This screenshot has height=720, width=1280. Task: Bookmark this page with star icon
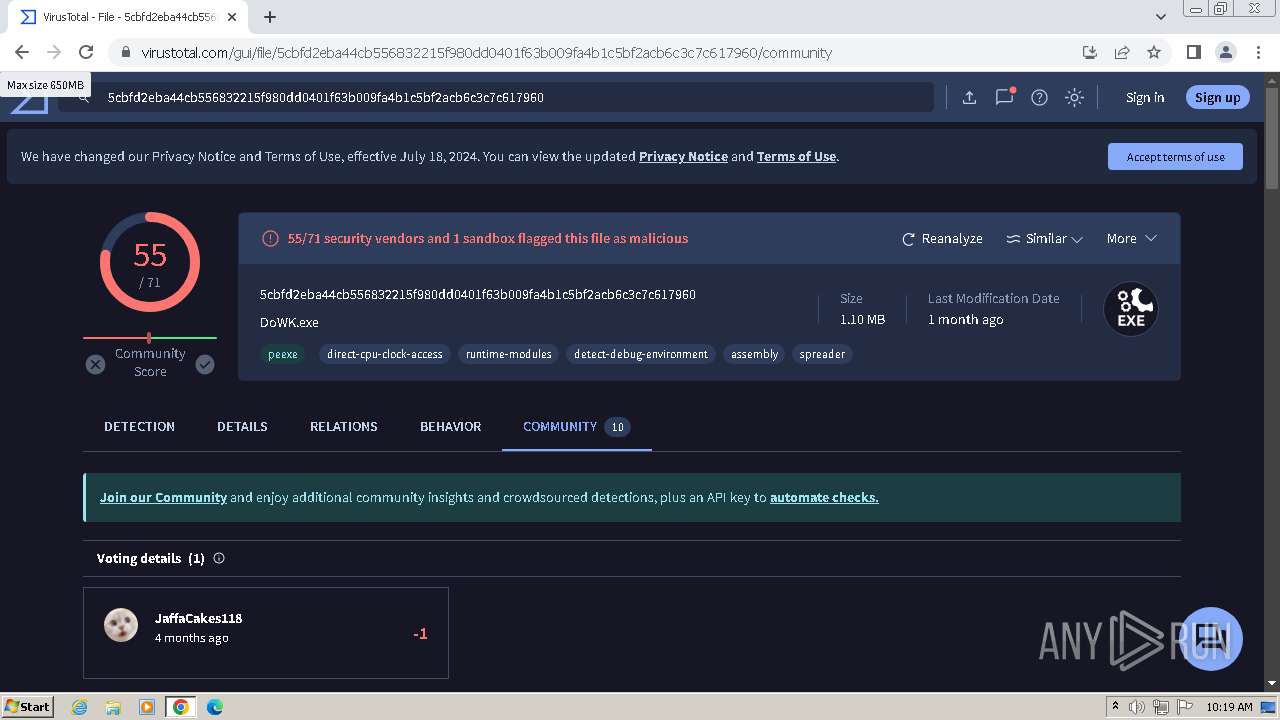[x=1154, y=52]
